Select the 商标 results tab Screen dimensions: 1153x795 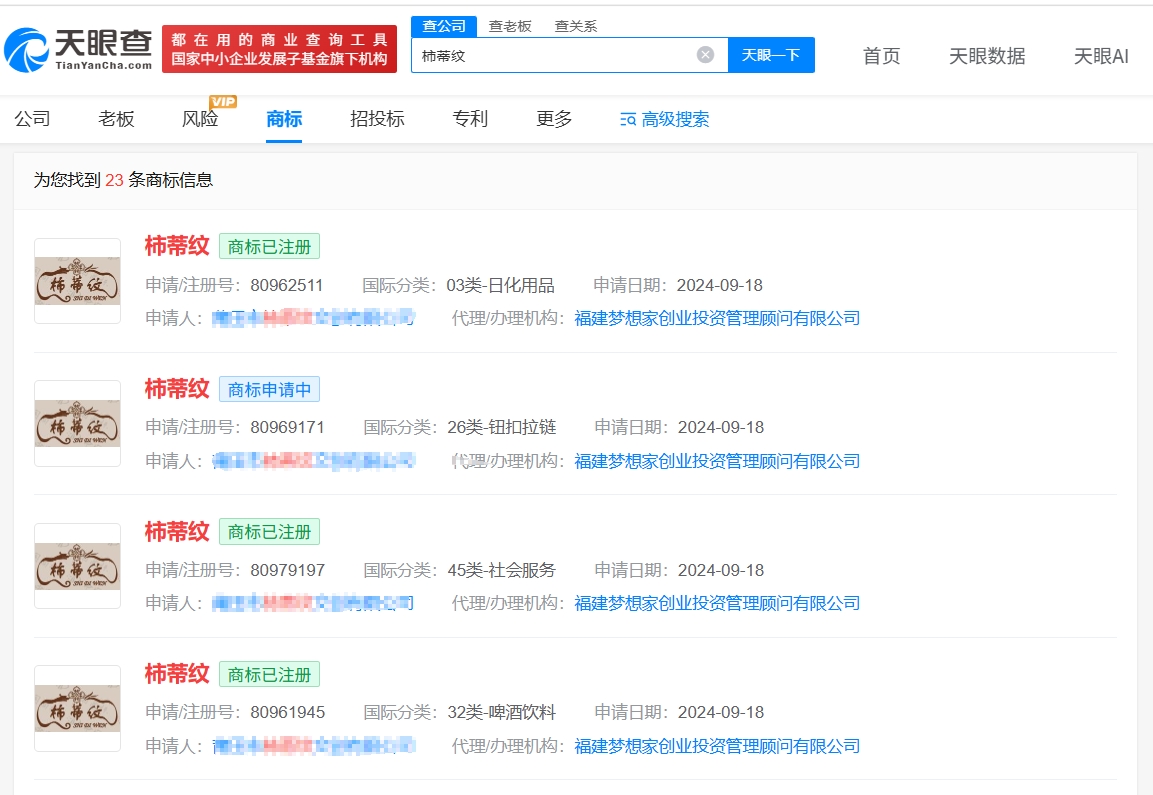[284, 118]
